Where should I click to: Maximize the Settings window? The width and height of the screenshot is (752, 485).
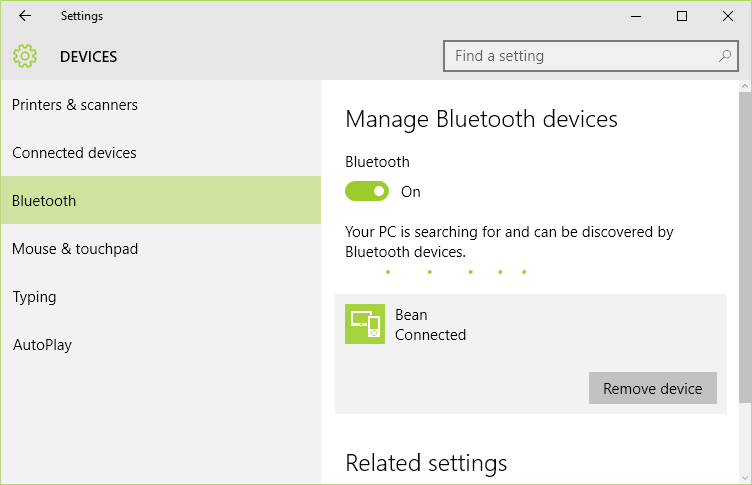tap(682, 16)
